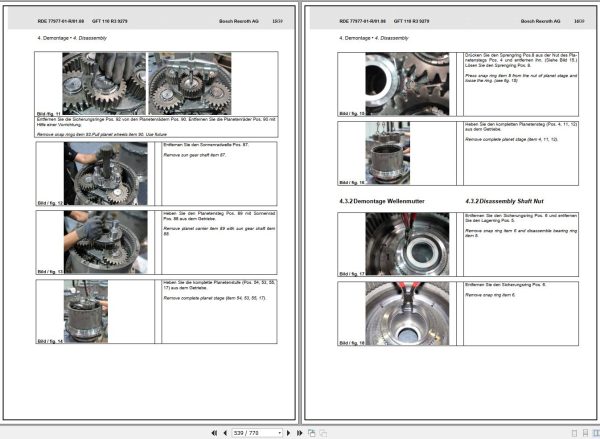Screen dimensions: 600x439
Task: Click the fig. 18 snap ring pliers photo
Action: 407,313
